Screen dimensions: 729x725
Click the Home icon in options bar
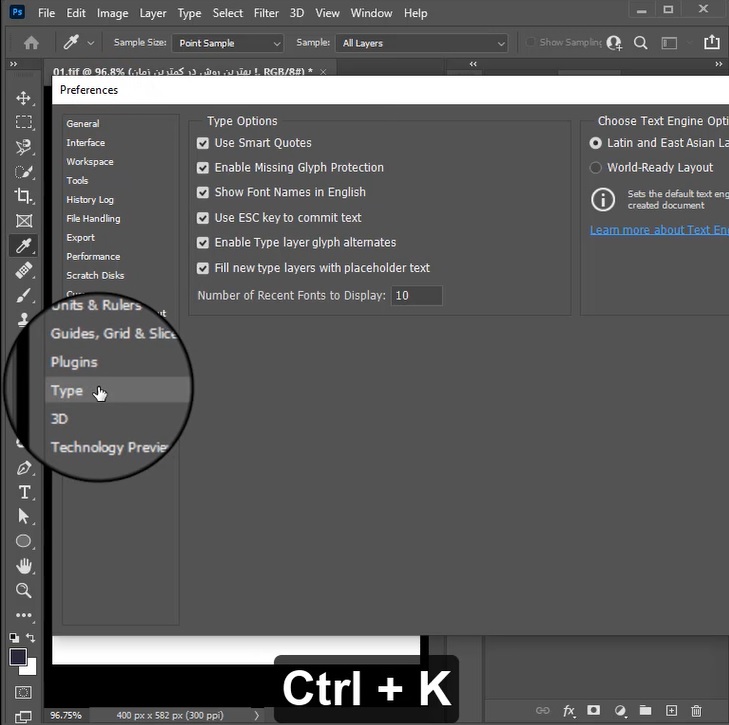(x=31, y=43)
